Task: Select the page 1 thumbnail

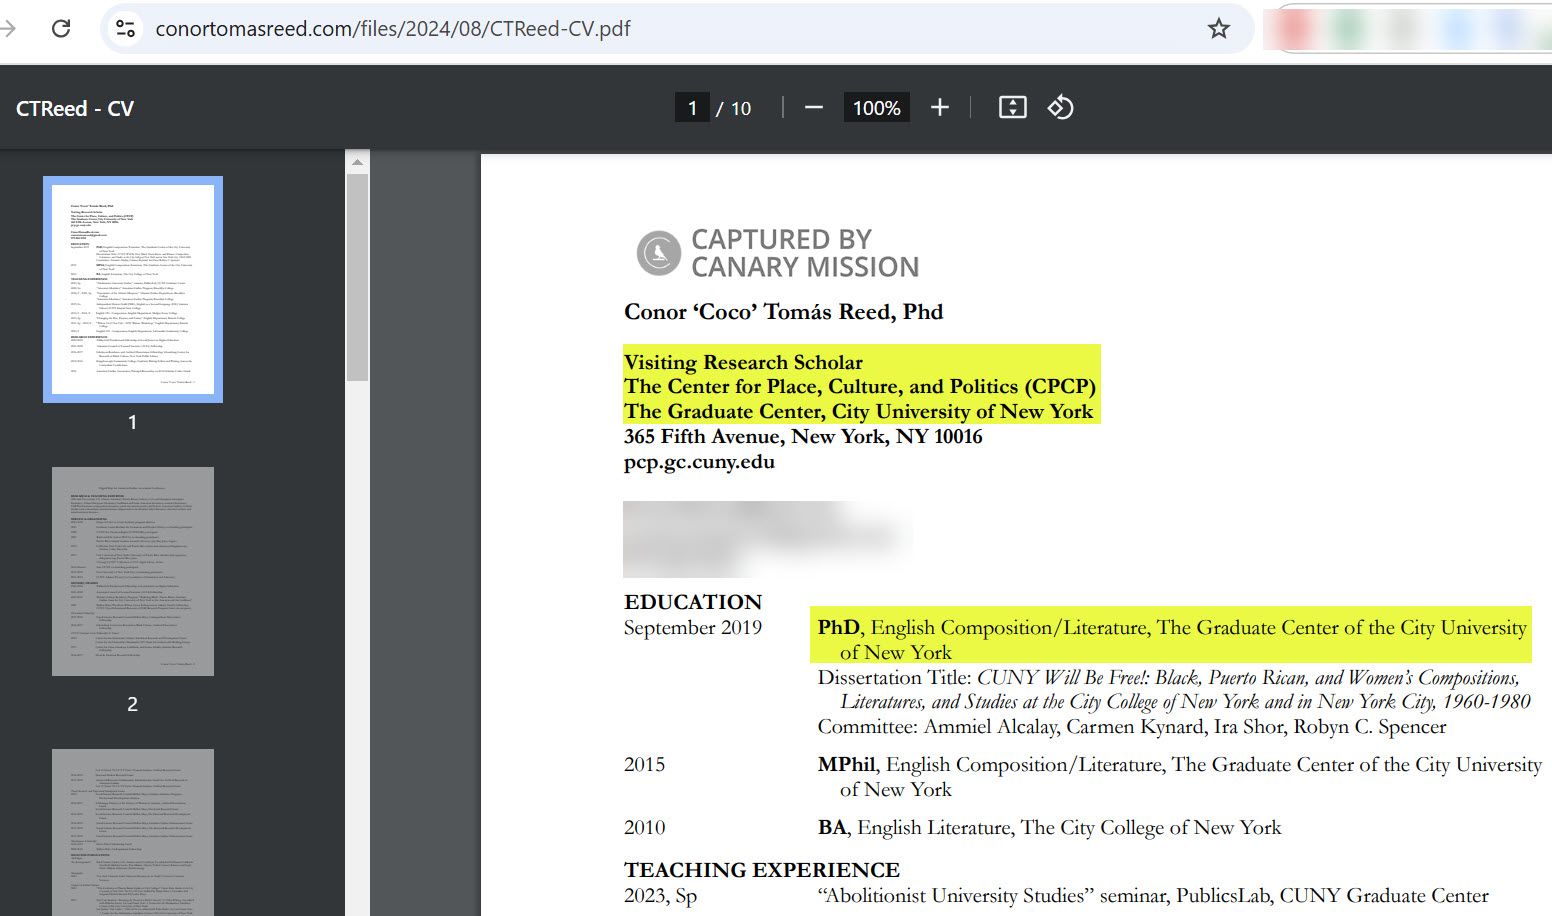Action: pyautogui.click(x=133, y=289)
